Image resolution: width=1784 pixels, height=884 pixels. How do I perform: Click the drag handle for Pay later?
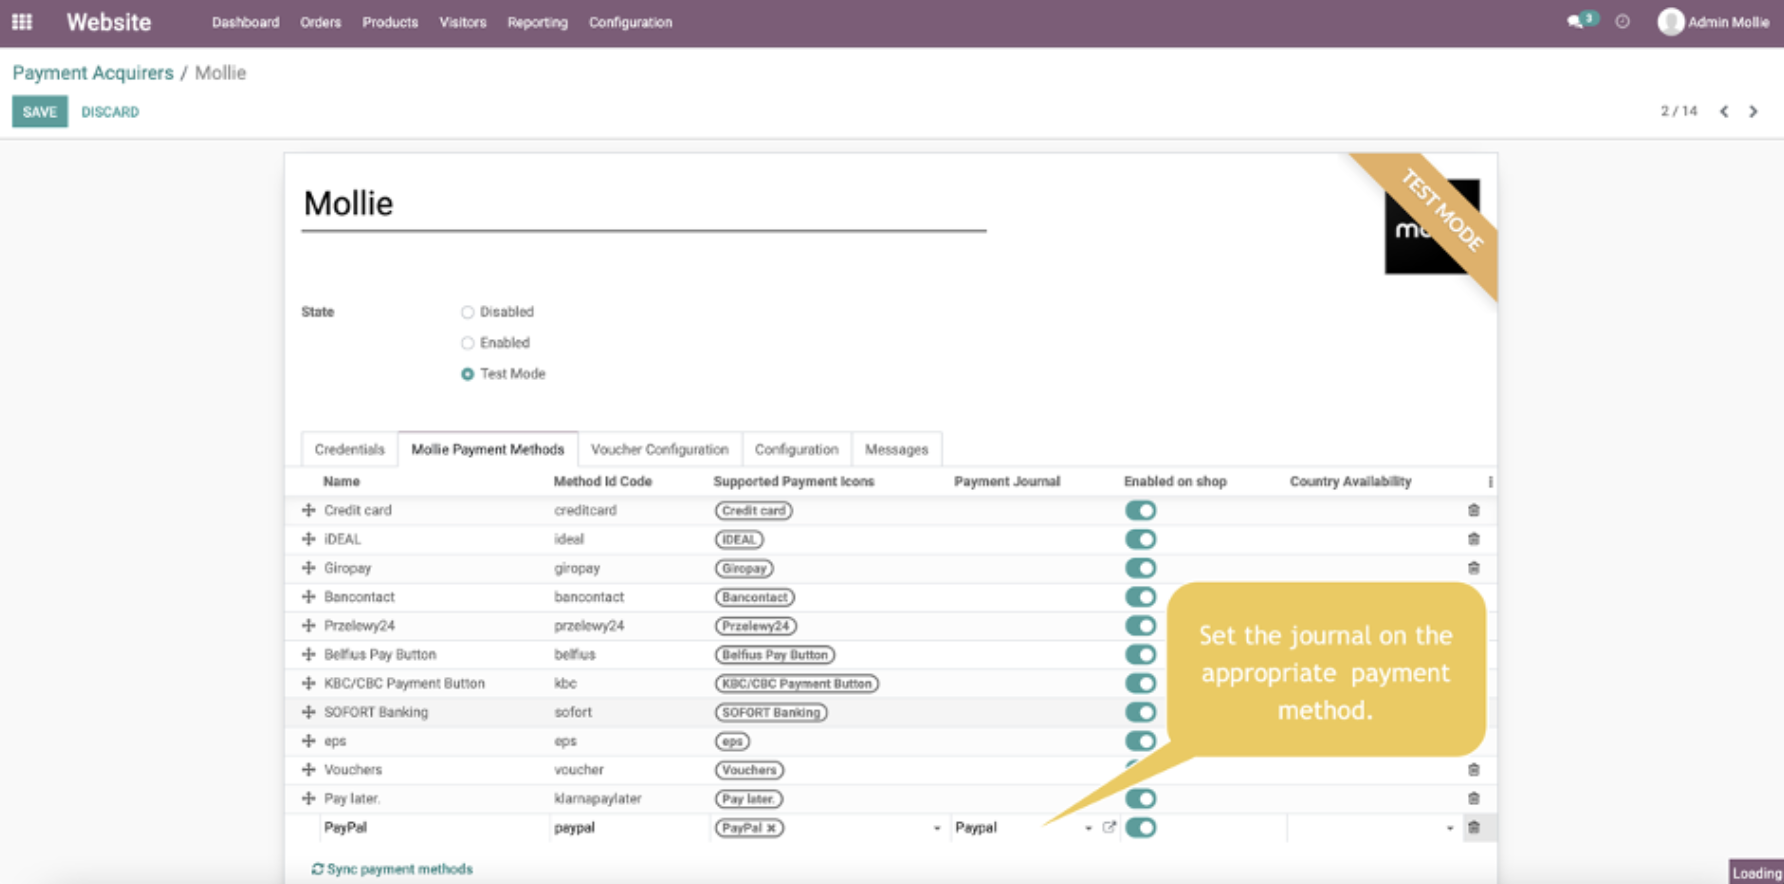click(308, 799)
